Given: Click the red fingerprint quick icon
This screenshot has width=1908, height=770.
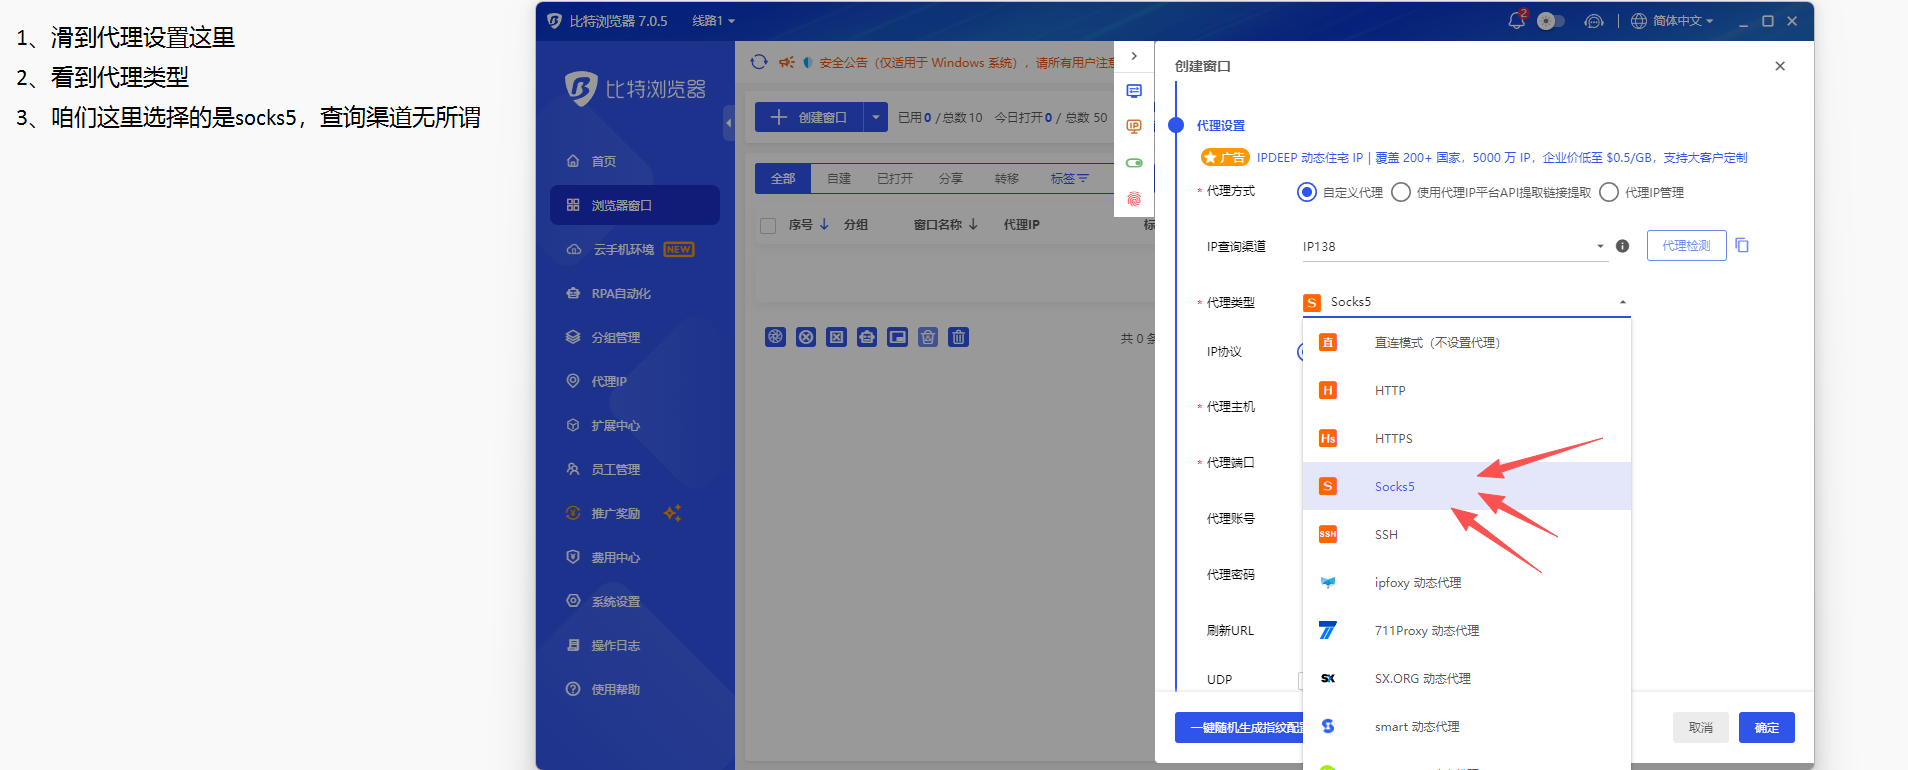Looking at the screenshot, I should 1134,199.
